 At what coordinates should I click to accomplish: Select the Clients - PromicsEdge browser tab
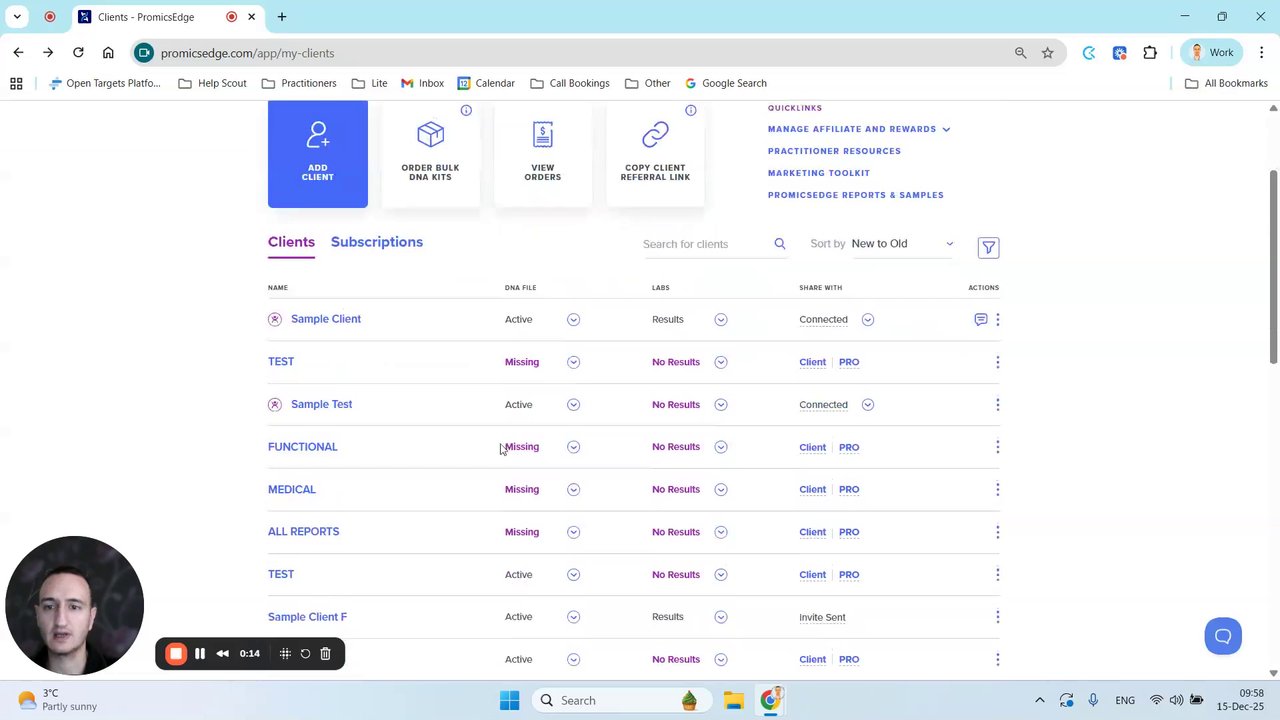tap(167, 17)
